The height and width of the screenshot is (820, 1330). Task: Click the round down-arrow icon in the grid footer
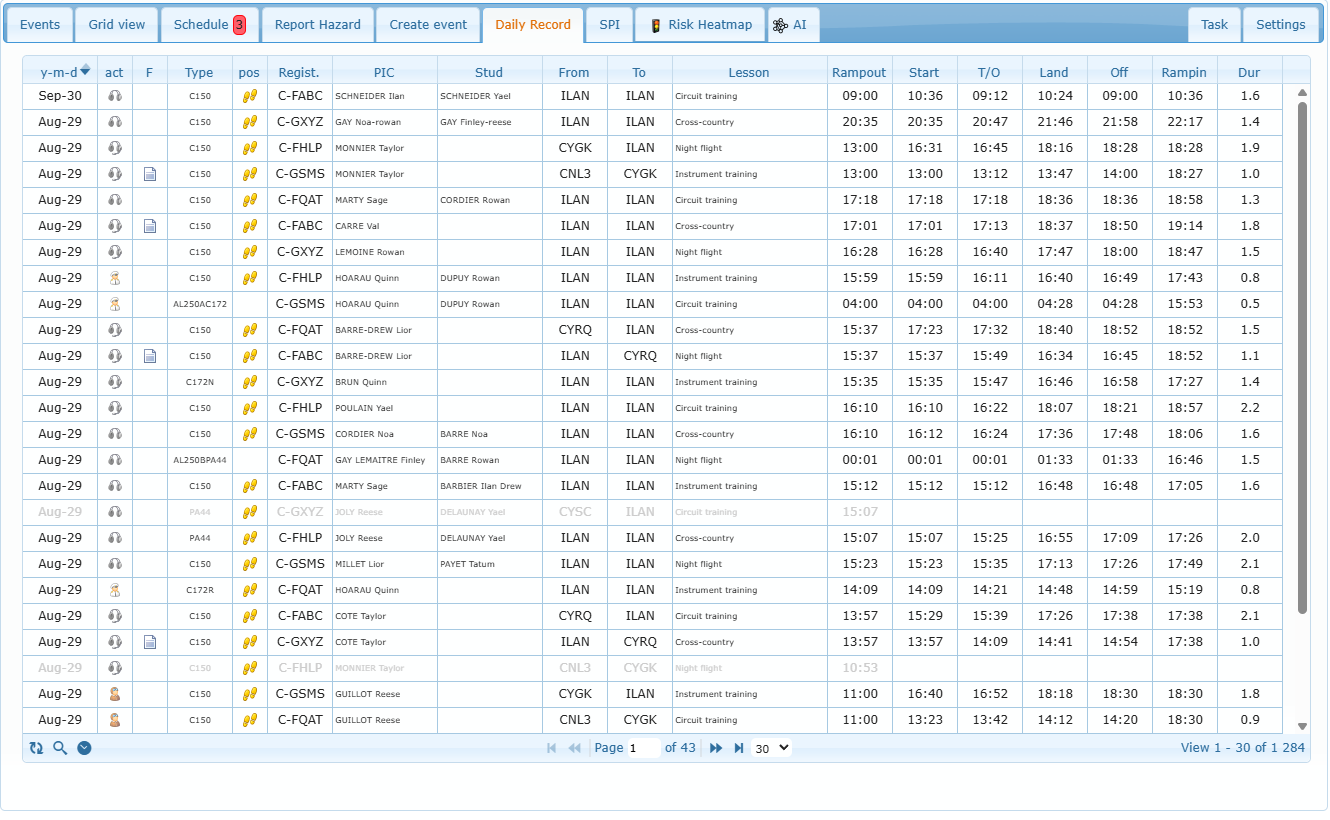coord(84,748)
